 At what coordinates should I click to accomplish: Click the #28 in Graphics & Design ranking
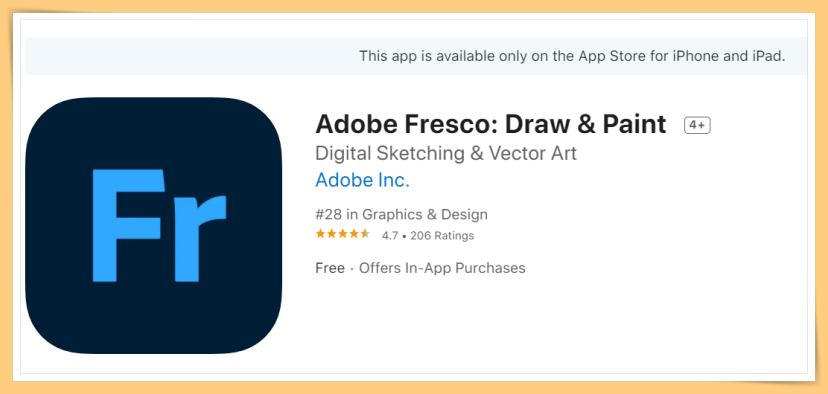401,215
